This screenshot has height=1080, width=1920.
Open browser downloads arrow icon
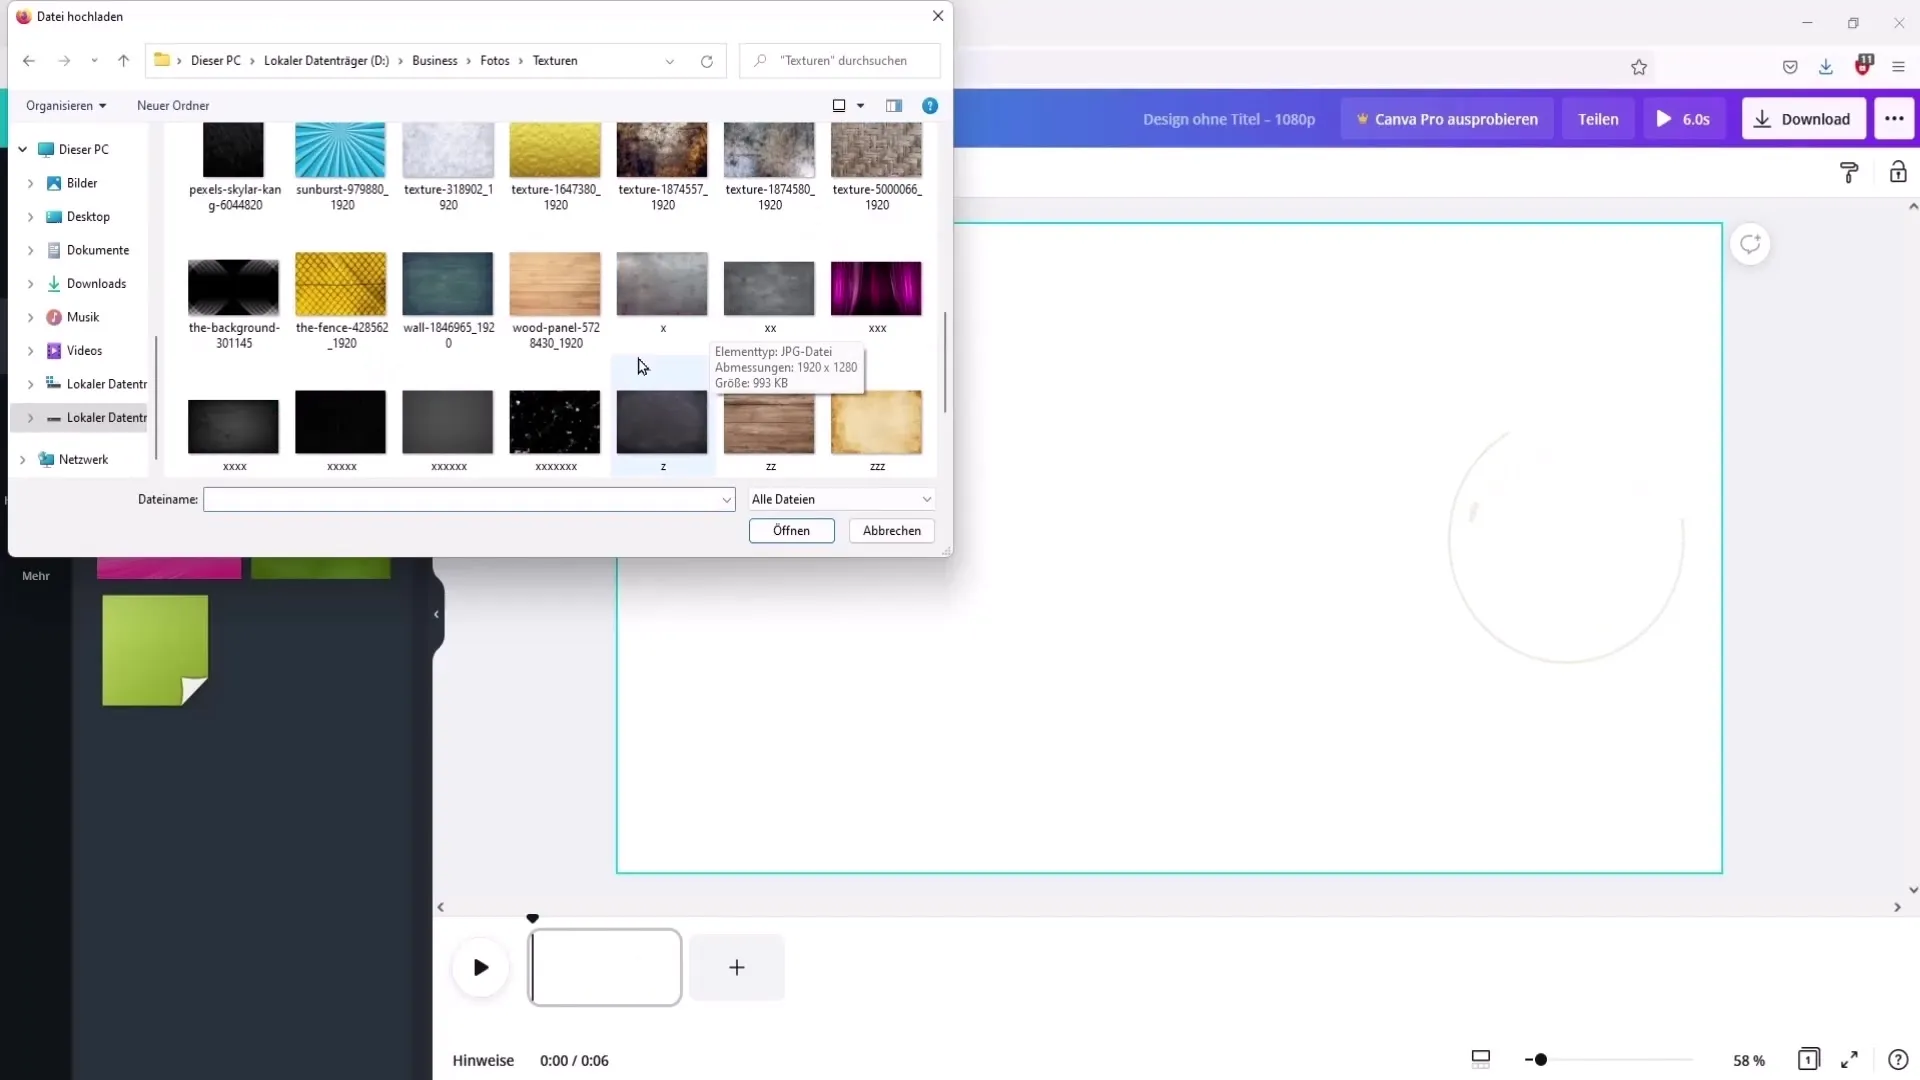click(1826, 67)
